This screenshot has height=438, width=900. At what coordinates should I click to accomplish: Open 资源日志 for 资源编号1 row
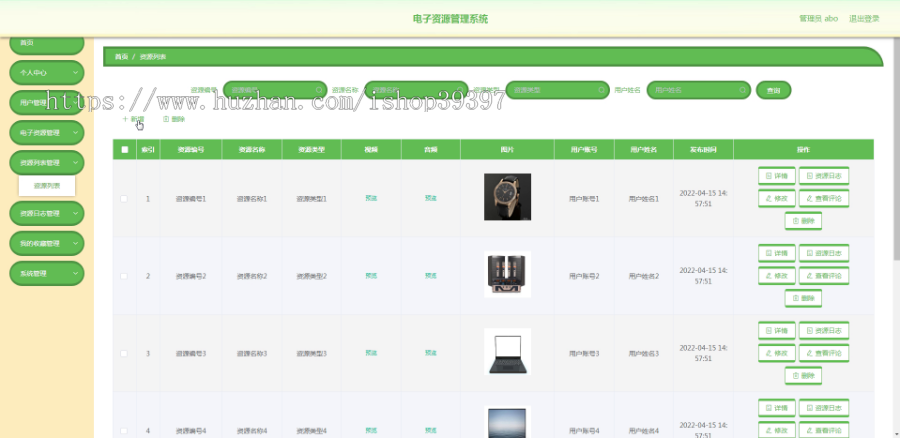tap(824, 176)
